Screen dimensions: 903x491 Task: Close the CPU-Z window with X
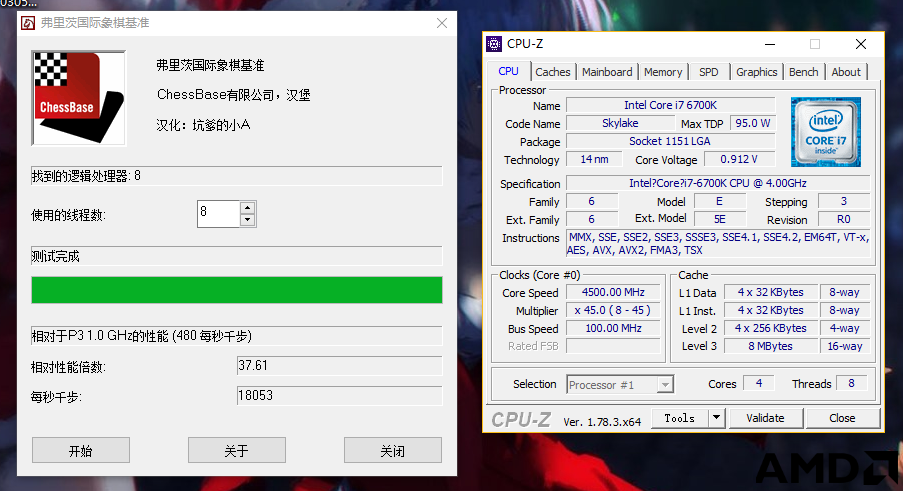click(x=861, y=44)
